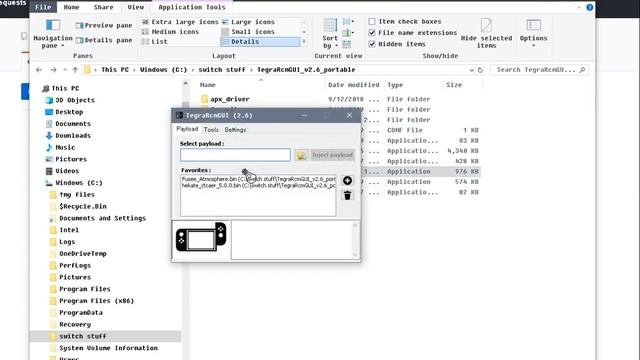640x360 pixels.
Task: Open address bar history dropdown
Action: [x=471, y=70]
